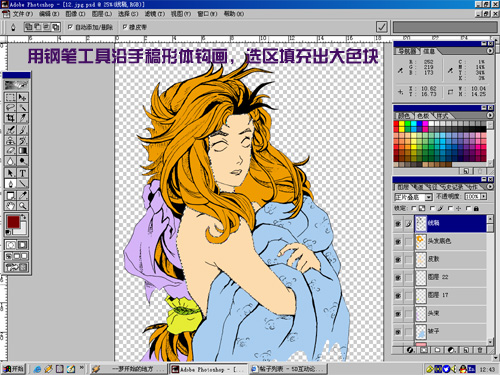500x375 pixels.
Task: Open the 图像(I) menu
Action: click(75, 14)
